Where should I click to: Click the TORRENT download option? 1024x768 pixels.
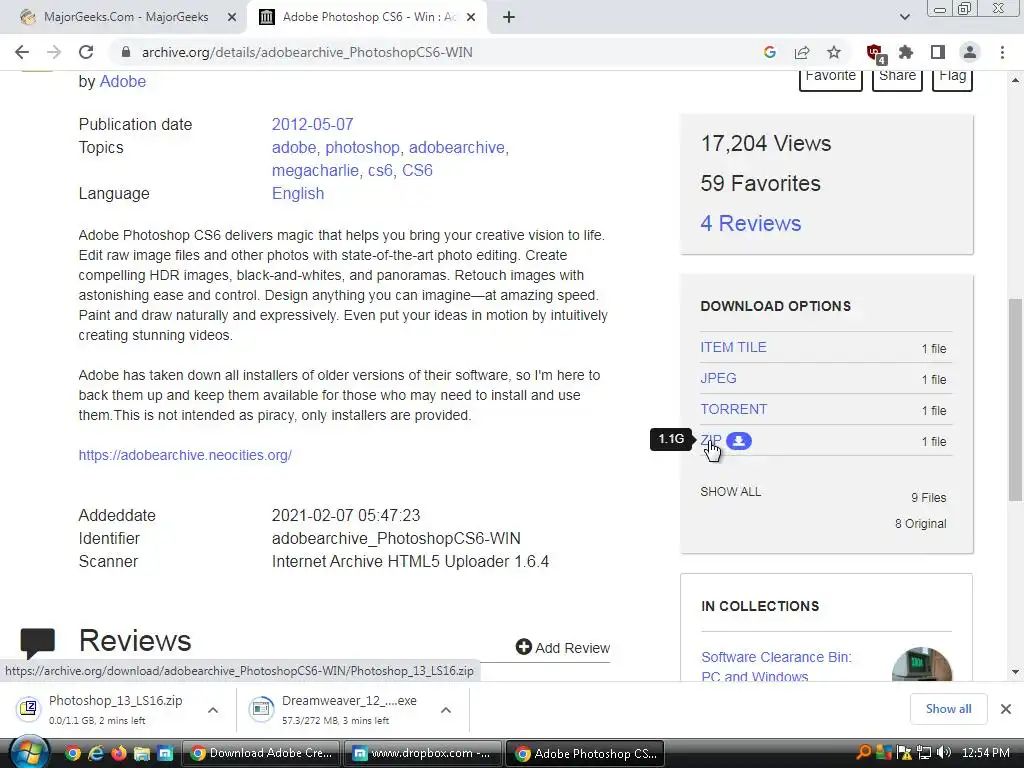coord(733,409)
